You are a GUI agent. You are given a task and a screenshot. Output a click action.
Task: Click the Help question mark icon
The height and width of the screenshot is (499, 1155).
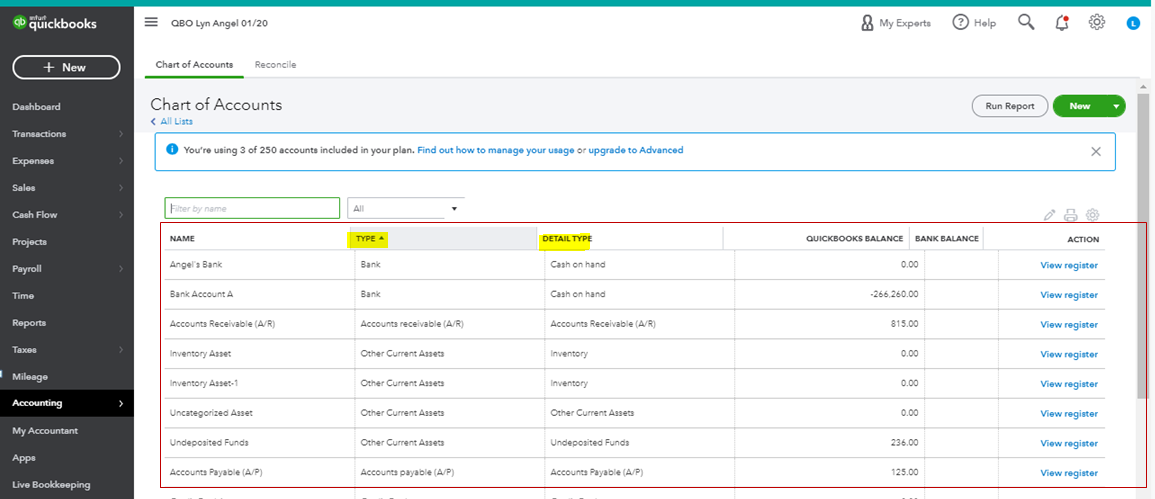961,22
